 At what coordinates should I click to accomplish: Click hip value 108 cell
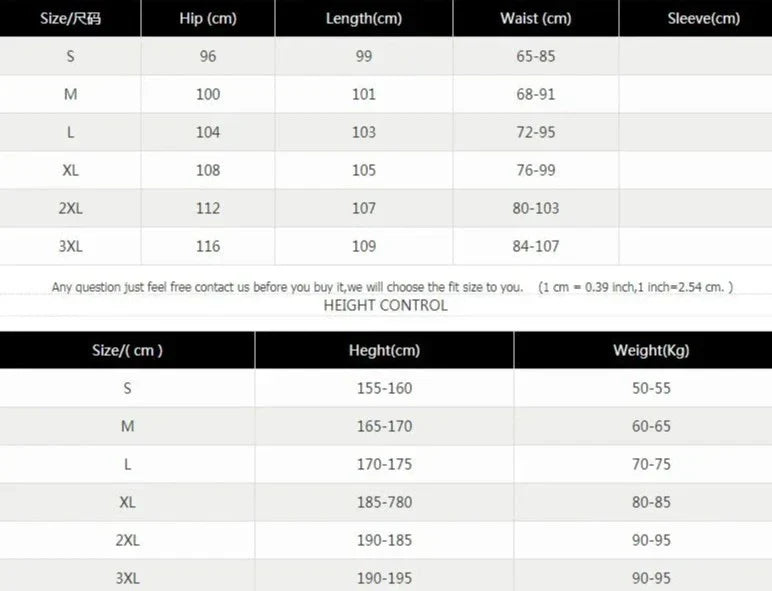208,170
